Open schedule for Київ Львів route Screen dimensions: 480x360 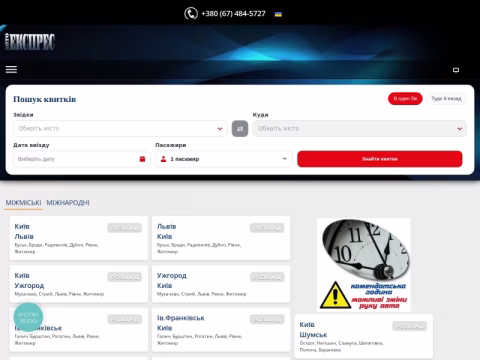point(125,228)
